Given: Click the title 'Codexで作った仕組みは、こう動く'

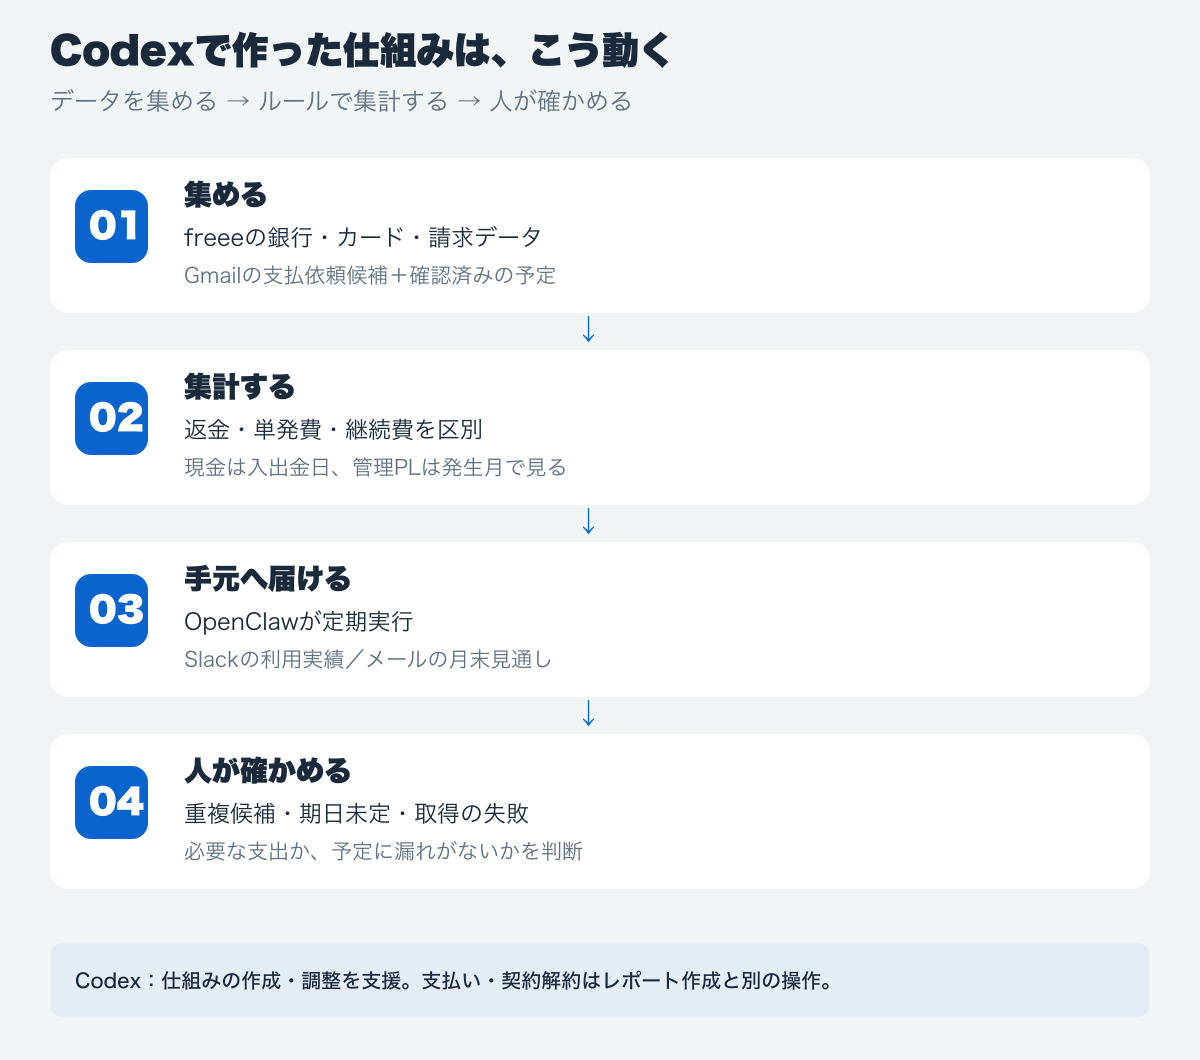Looking at the screenshot, I should (x=360, y=51).
